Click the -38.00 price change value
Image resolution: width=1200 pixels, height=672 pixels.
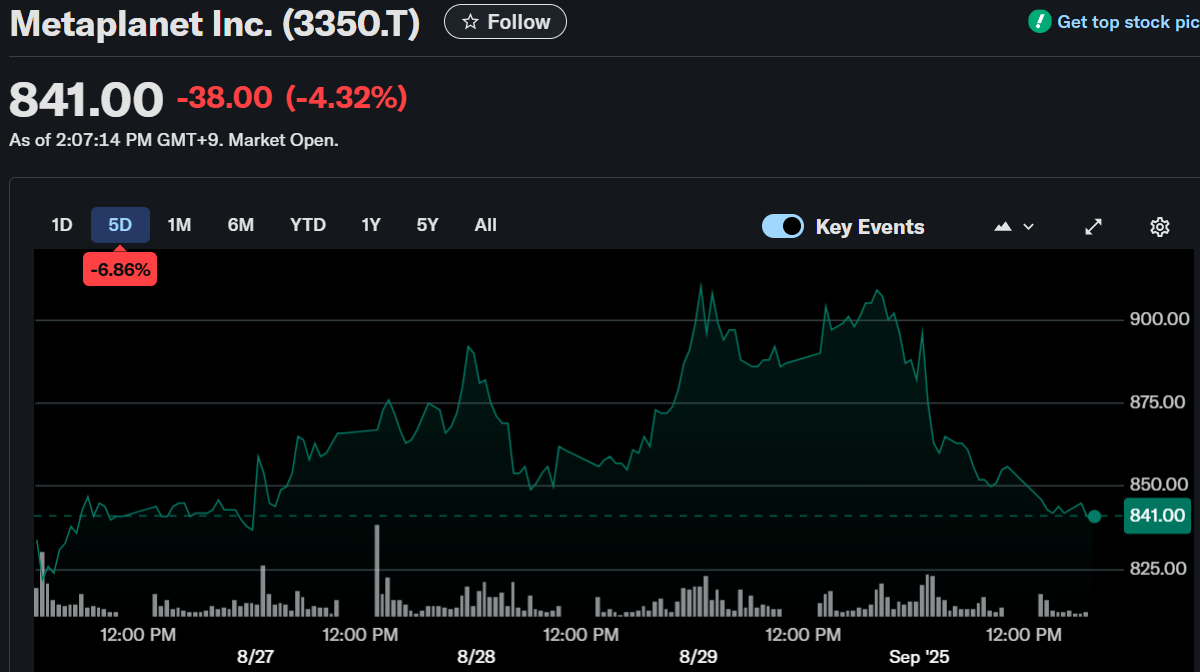click(225, 98)
